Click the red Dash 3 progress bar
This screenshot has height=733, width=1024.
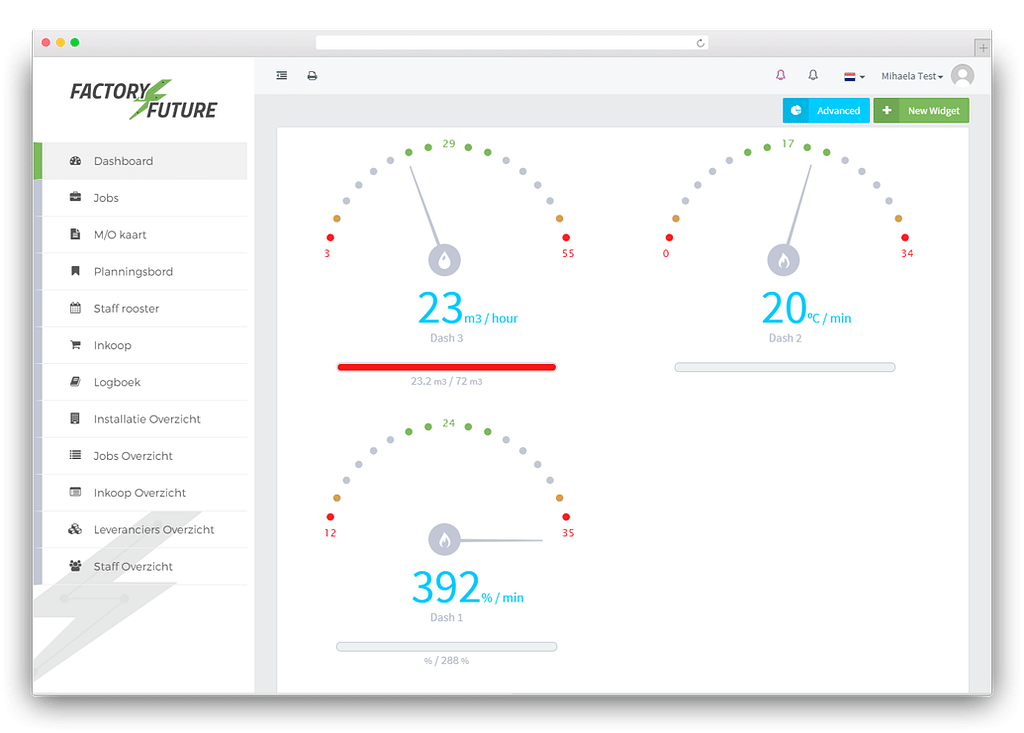(446, 367)
